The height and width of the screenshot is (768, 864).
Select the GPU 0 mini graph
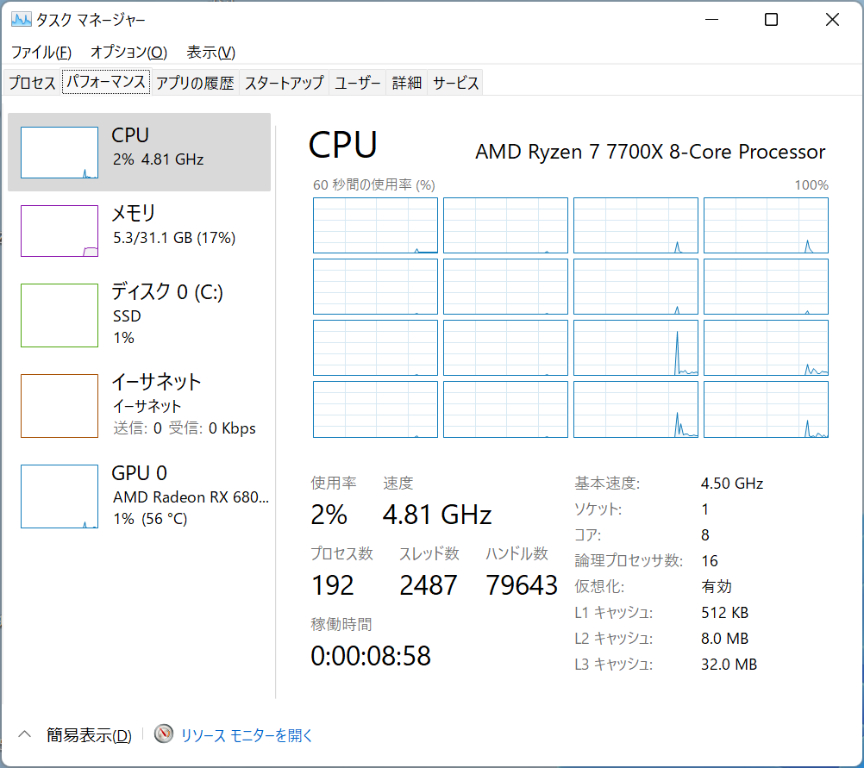(60, 496)
